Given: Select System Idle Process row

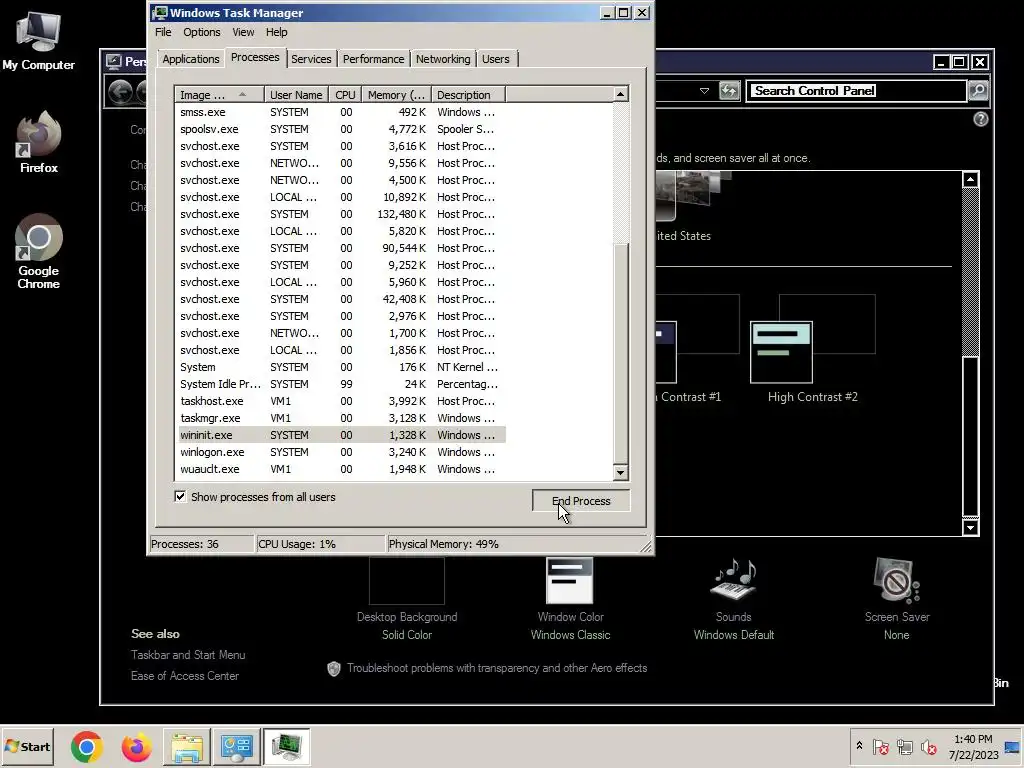Looking at the screenshot, I should coord(340,384).
